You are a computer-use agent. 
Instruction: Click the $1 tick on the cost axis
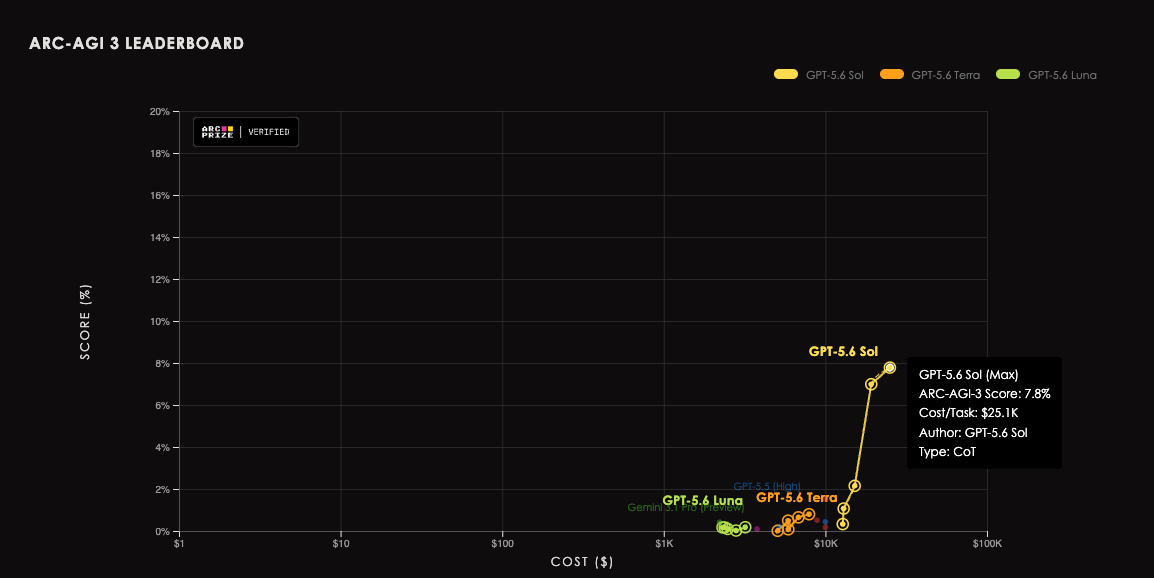pyautogui.click(x=179, y=544)
